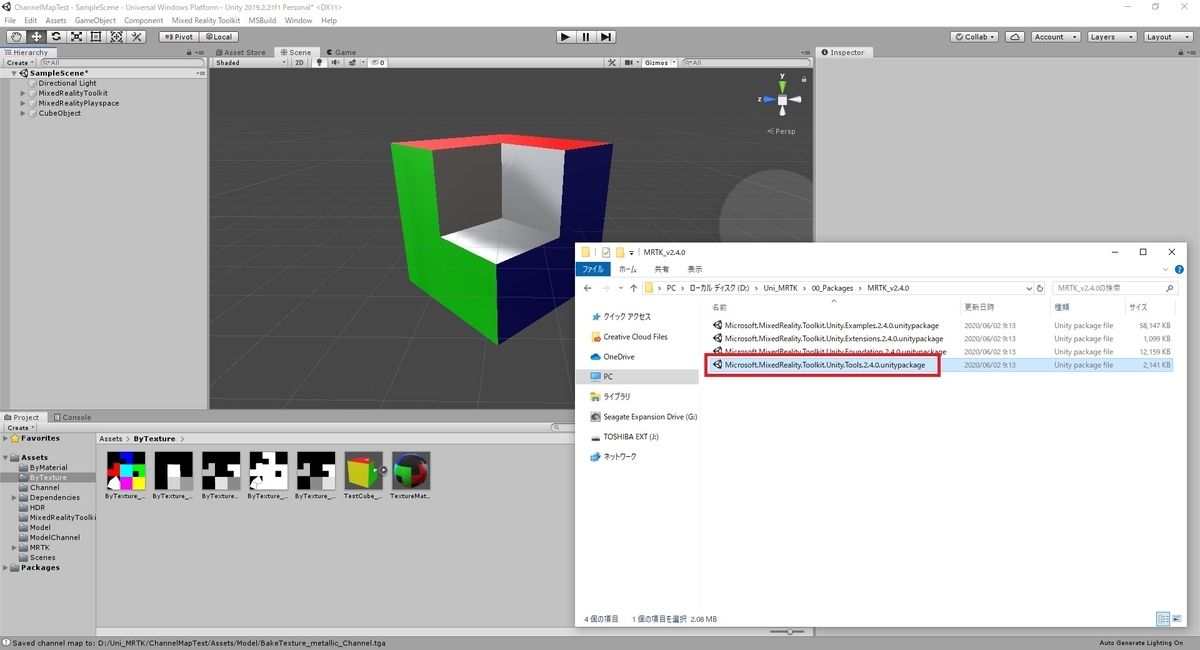Switch to the Asset Store tab

[240, 52]
